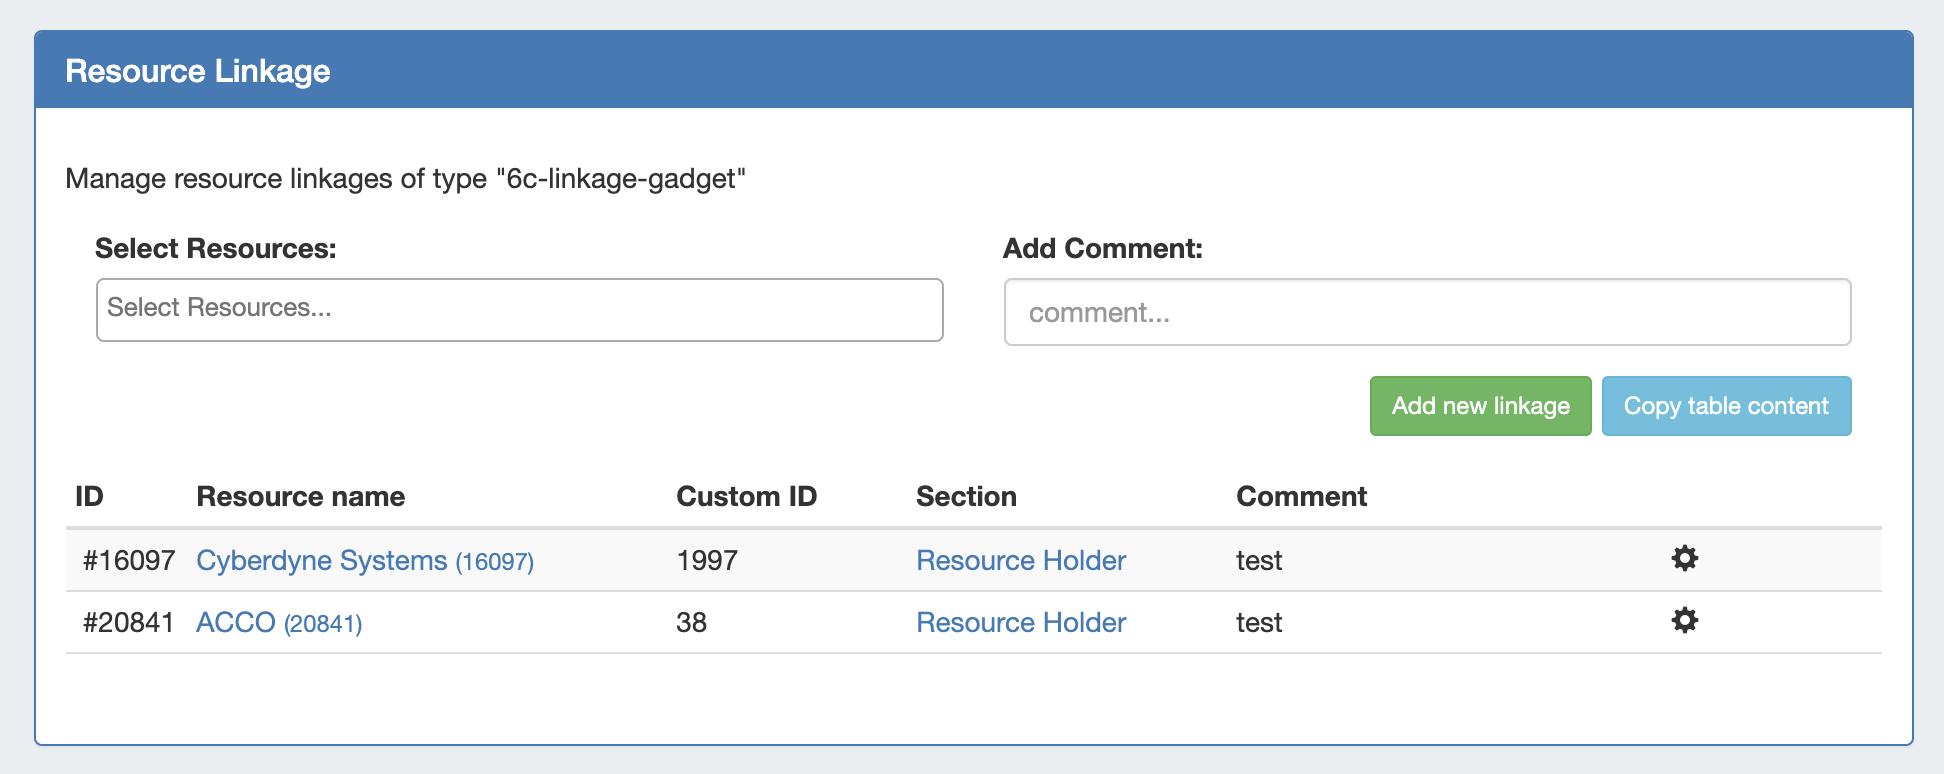Open the gear menu for ACCO row

click(x=1684, y=620)
